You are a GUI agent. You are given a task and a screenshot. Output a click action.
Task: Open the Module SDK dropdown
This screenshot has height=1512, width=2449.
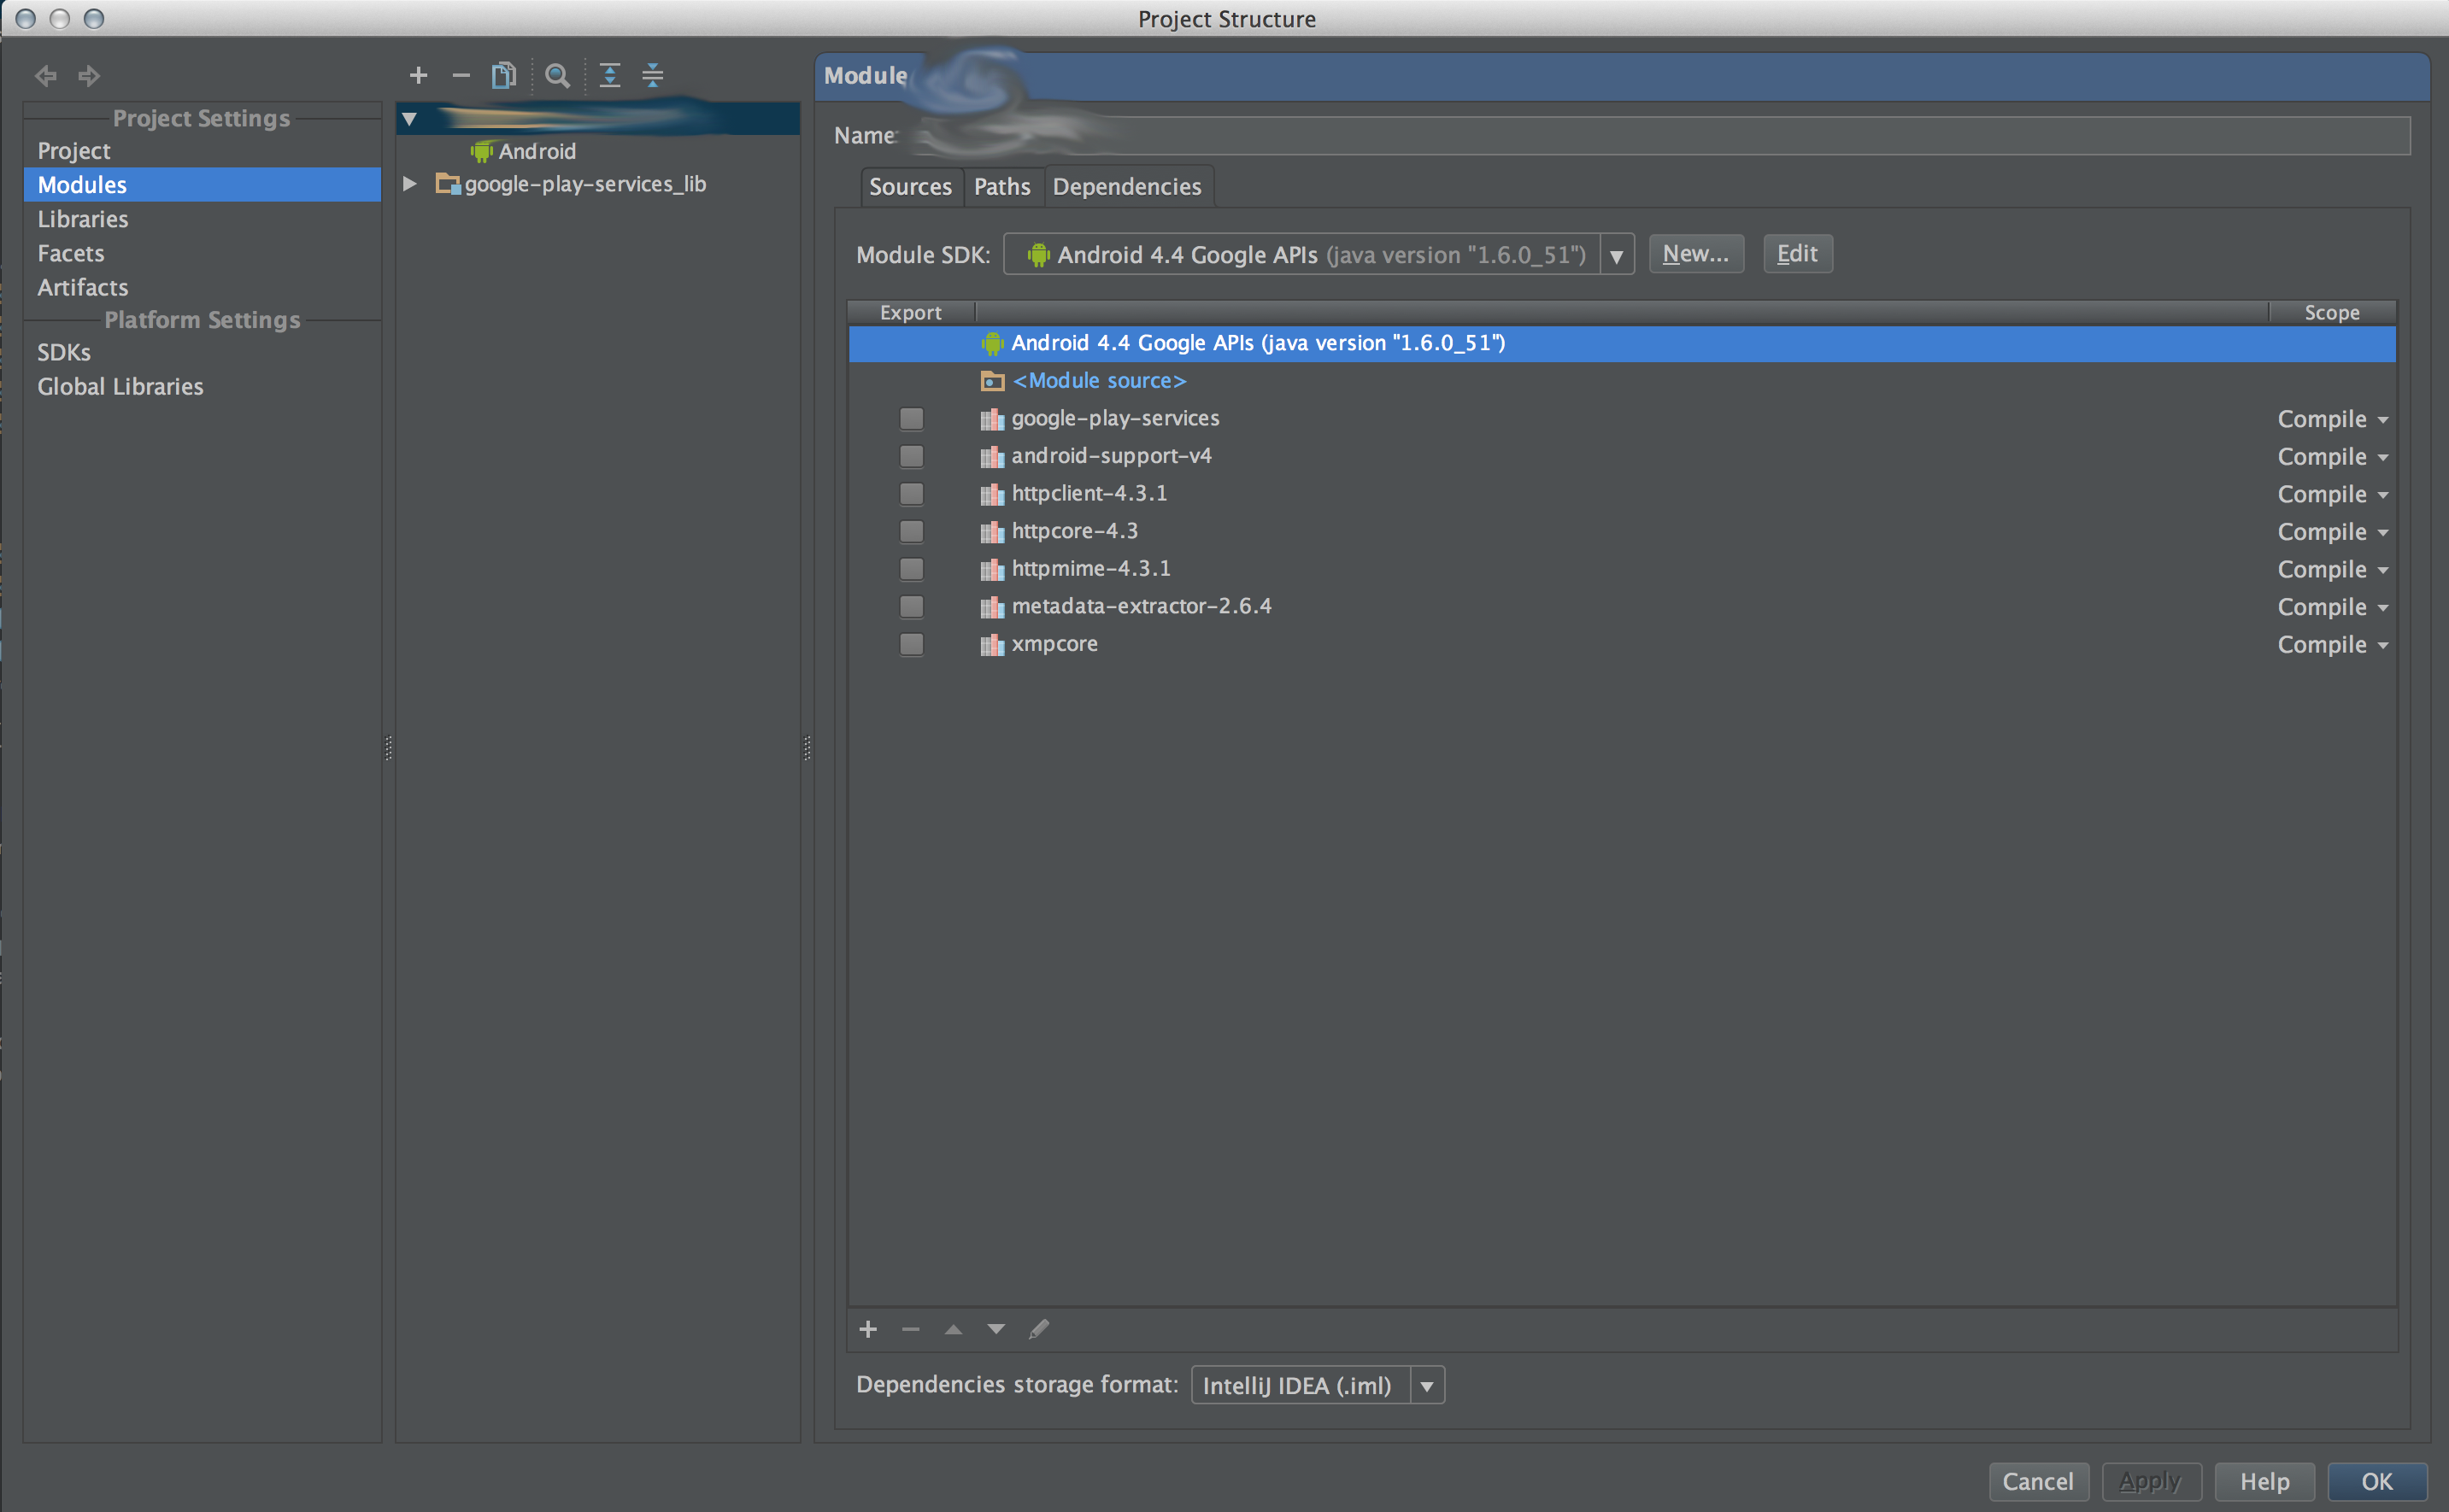(1616, 255)
